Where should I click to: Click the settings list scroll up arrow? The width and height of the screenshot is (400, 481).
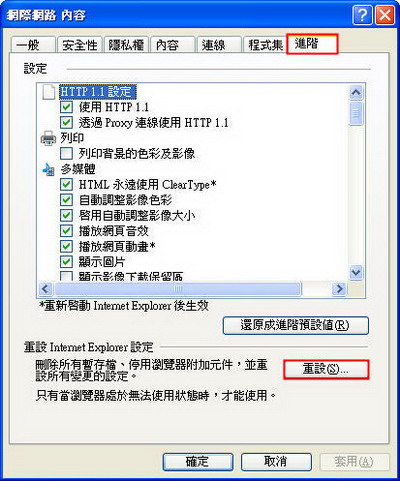coord(356,92)
